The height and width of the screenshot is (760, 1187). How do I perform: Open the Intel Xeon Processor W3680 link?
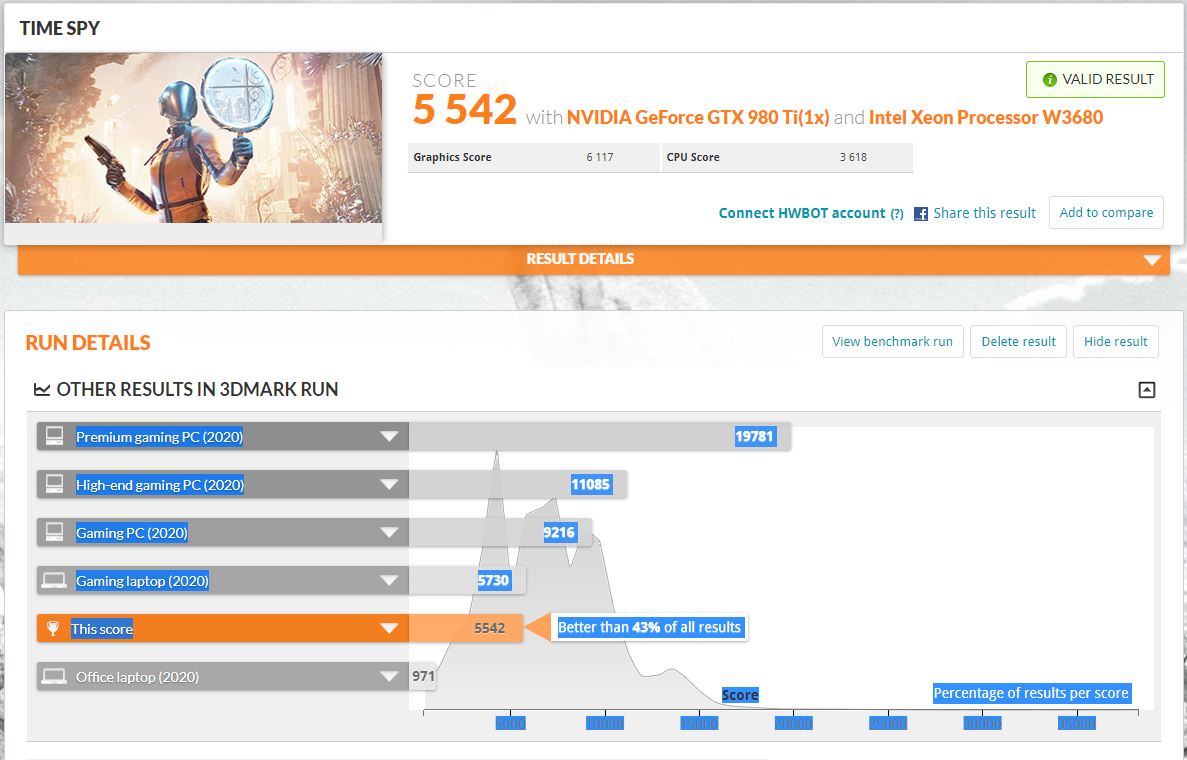pos(986,117)
